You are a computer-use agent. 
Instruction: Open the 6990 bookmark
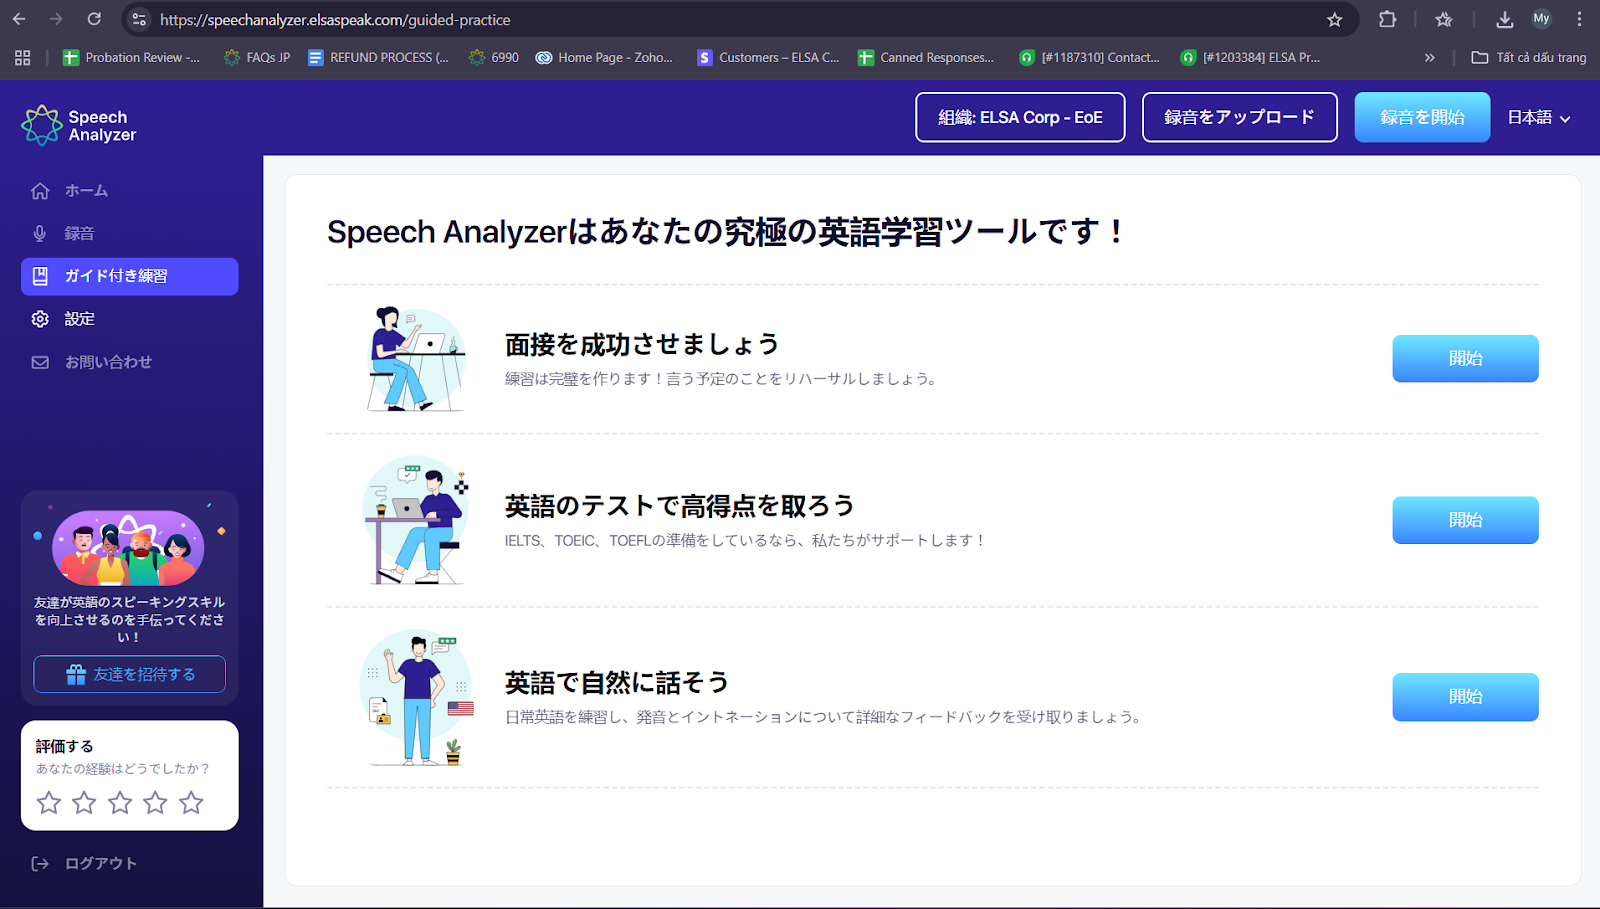pos(493,57)
